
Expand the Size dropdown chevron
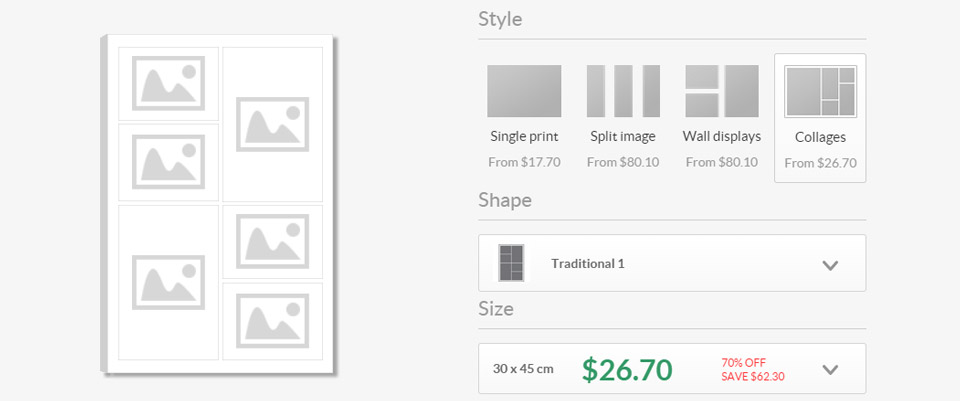[830, 369]
